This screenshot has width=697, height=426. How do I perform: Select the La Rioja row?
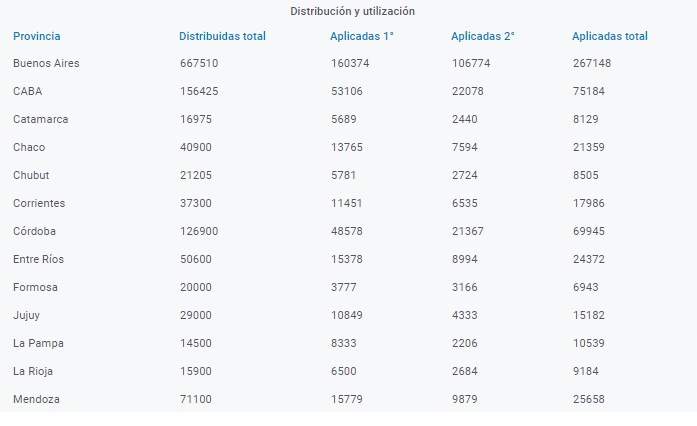(x=348, y=371)
